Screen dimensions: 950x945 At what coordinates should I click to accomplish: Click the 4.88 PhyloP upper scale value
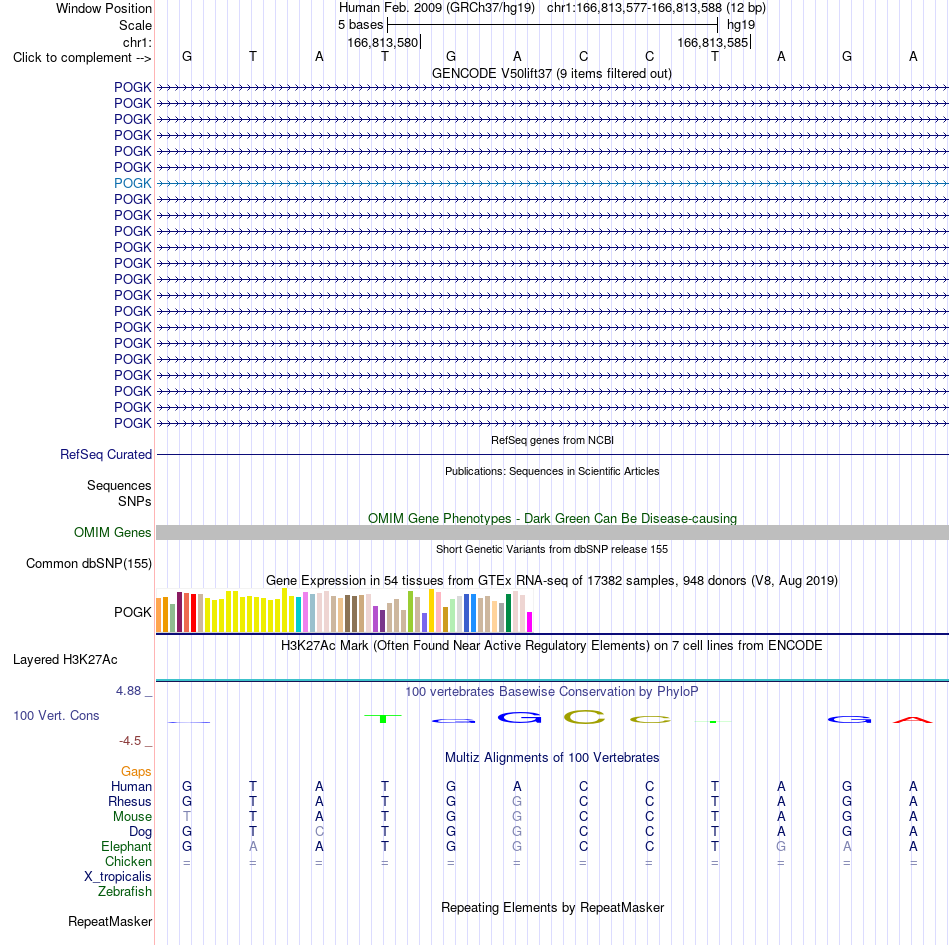point(128,691)
